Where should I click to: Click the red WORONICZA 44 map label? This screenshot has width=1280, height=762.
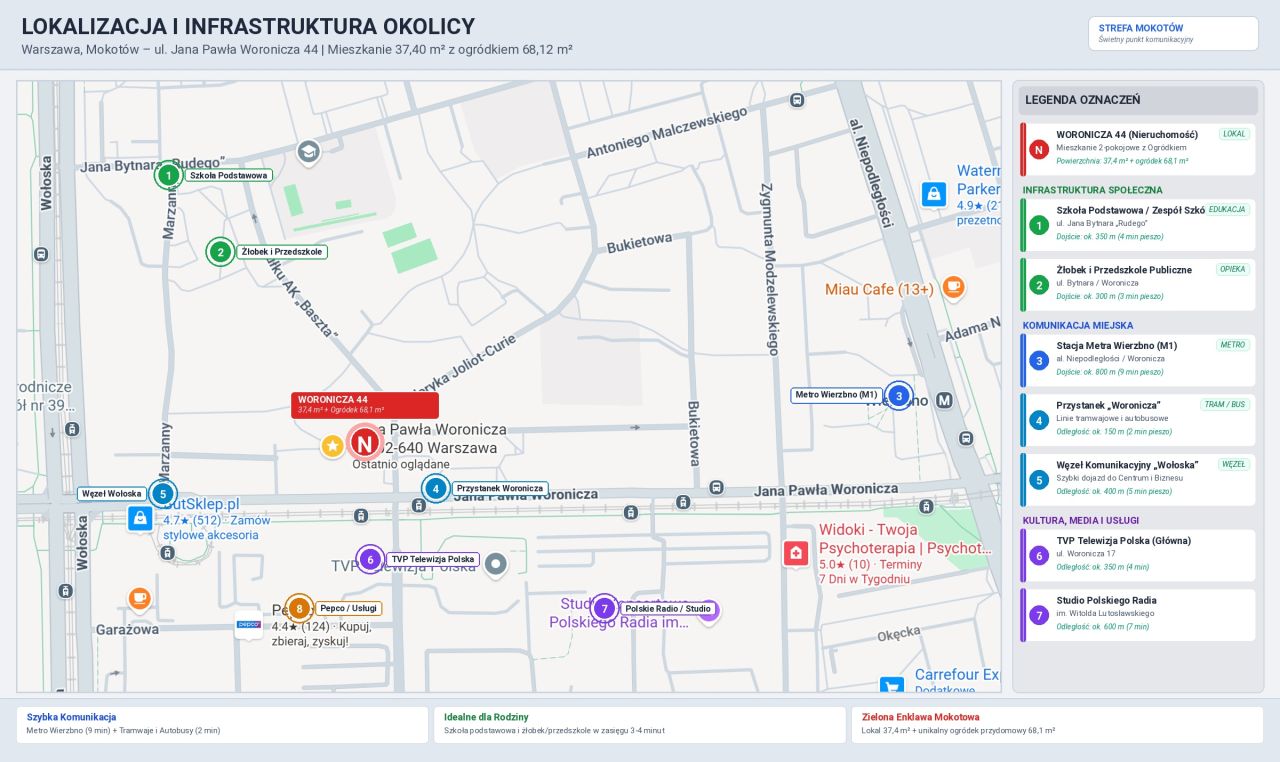(365, 405)
